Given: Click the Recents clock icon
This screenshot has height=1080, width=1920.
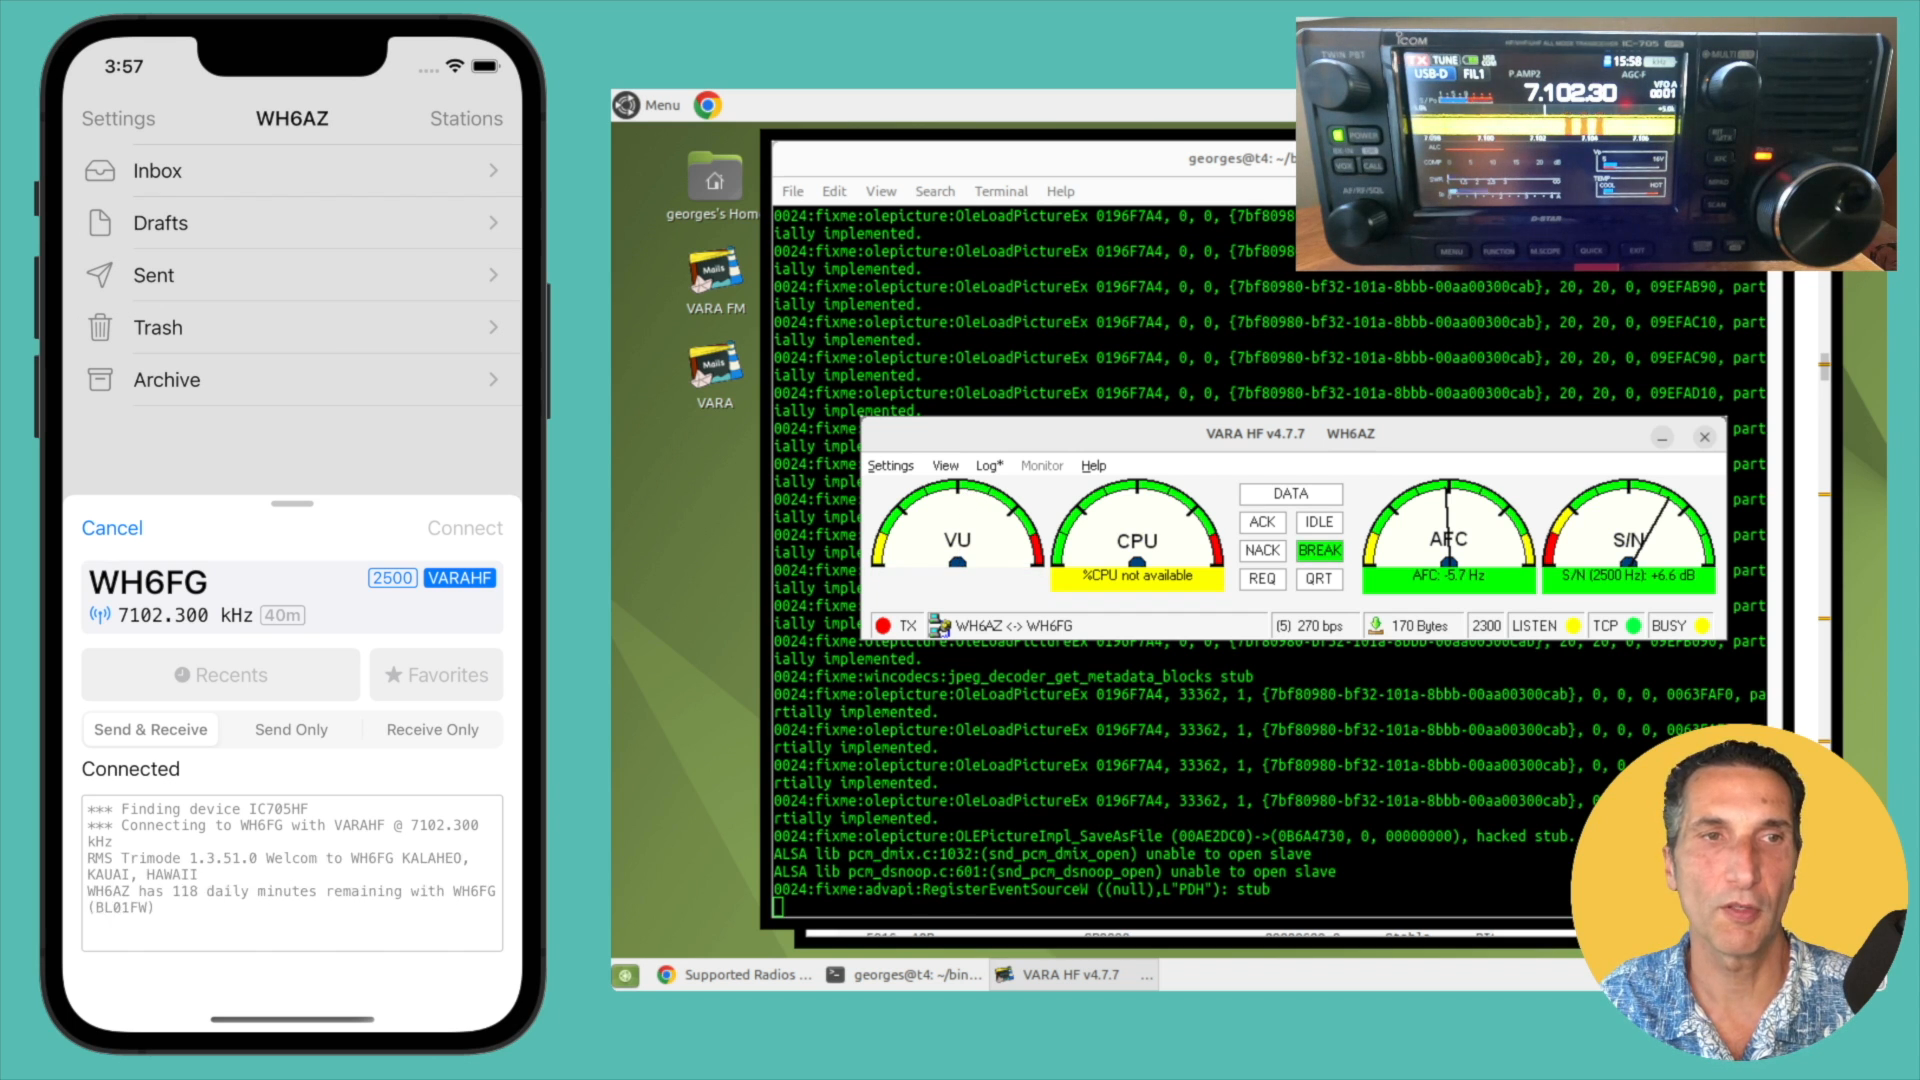Looking at the screenshot, I should pyautogui.click(x=182, y=675).
